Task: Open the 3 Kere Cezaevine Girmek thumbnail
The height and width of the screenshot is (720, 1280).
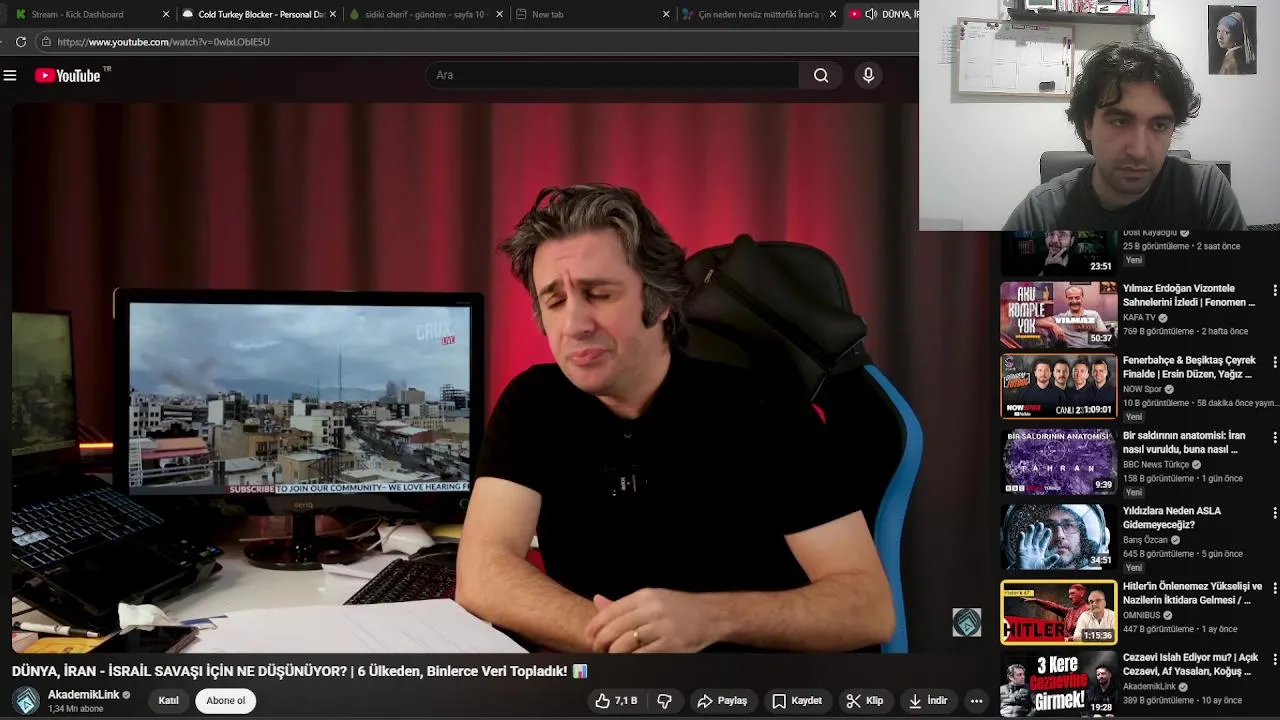Action: [1058, 684]
